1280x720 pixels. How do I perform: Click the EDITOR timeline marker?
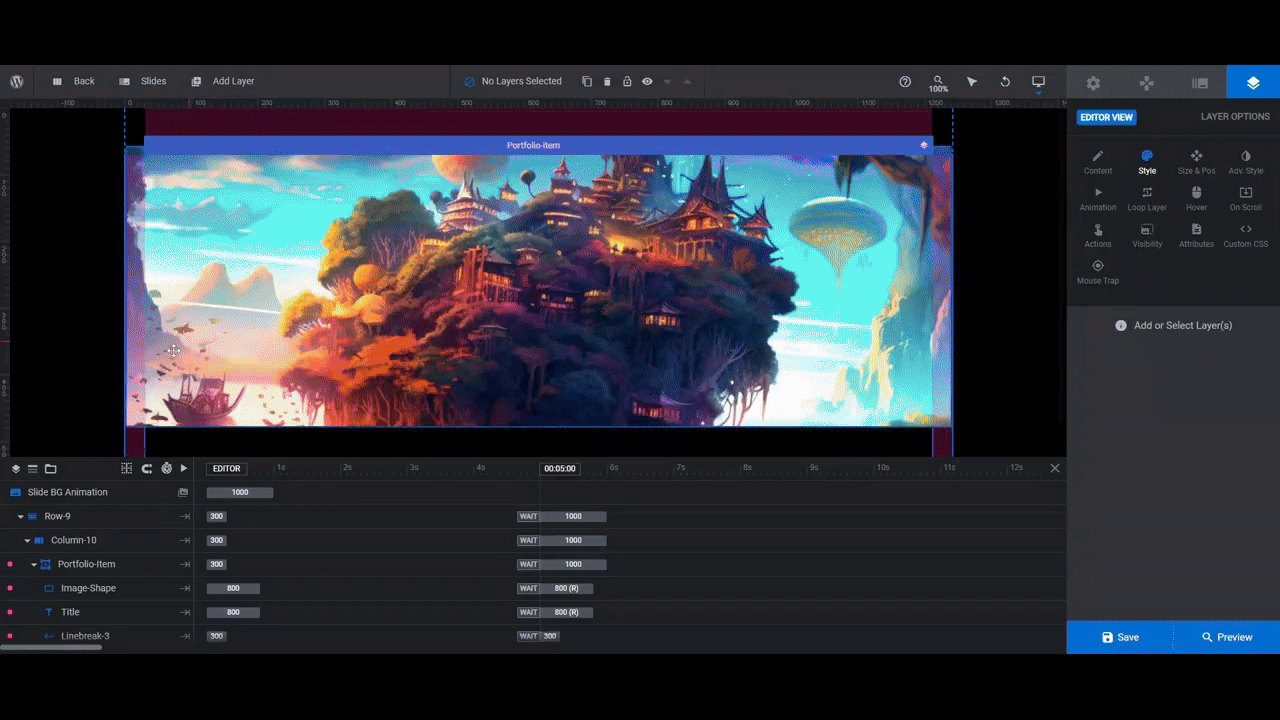click(x=227, y=468)
